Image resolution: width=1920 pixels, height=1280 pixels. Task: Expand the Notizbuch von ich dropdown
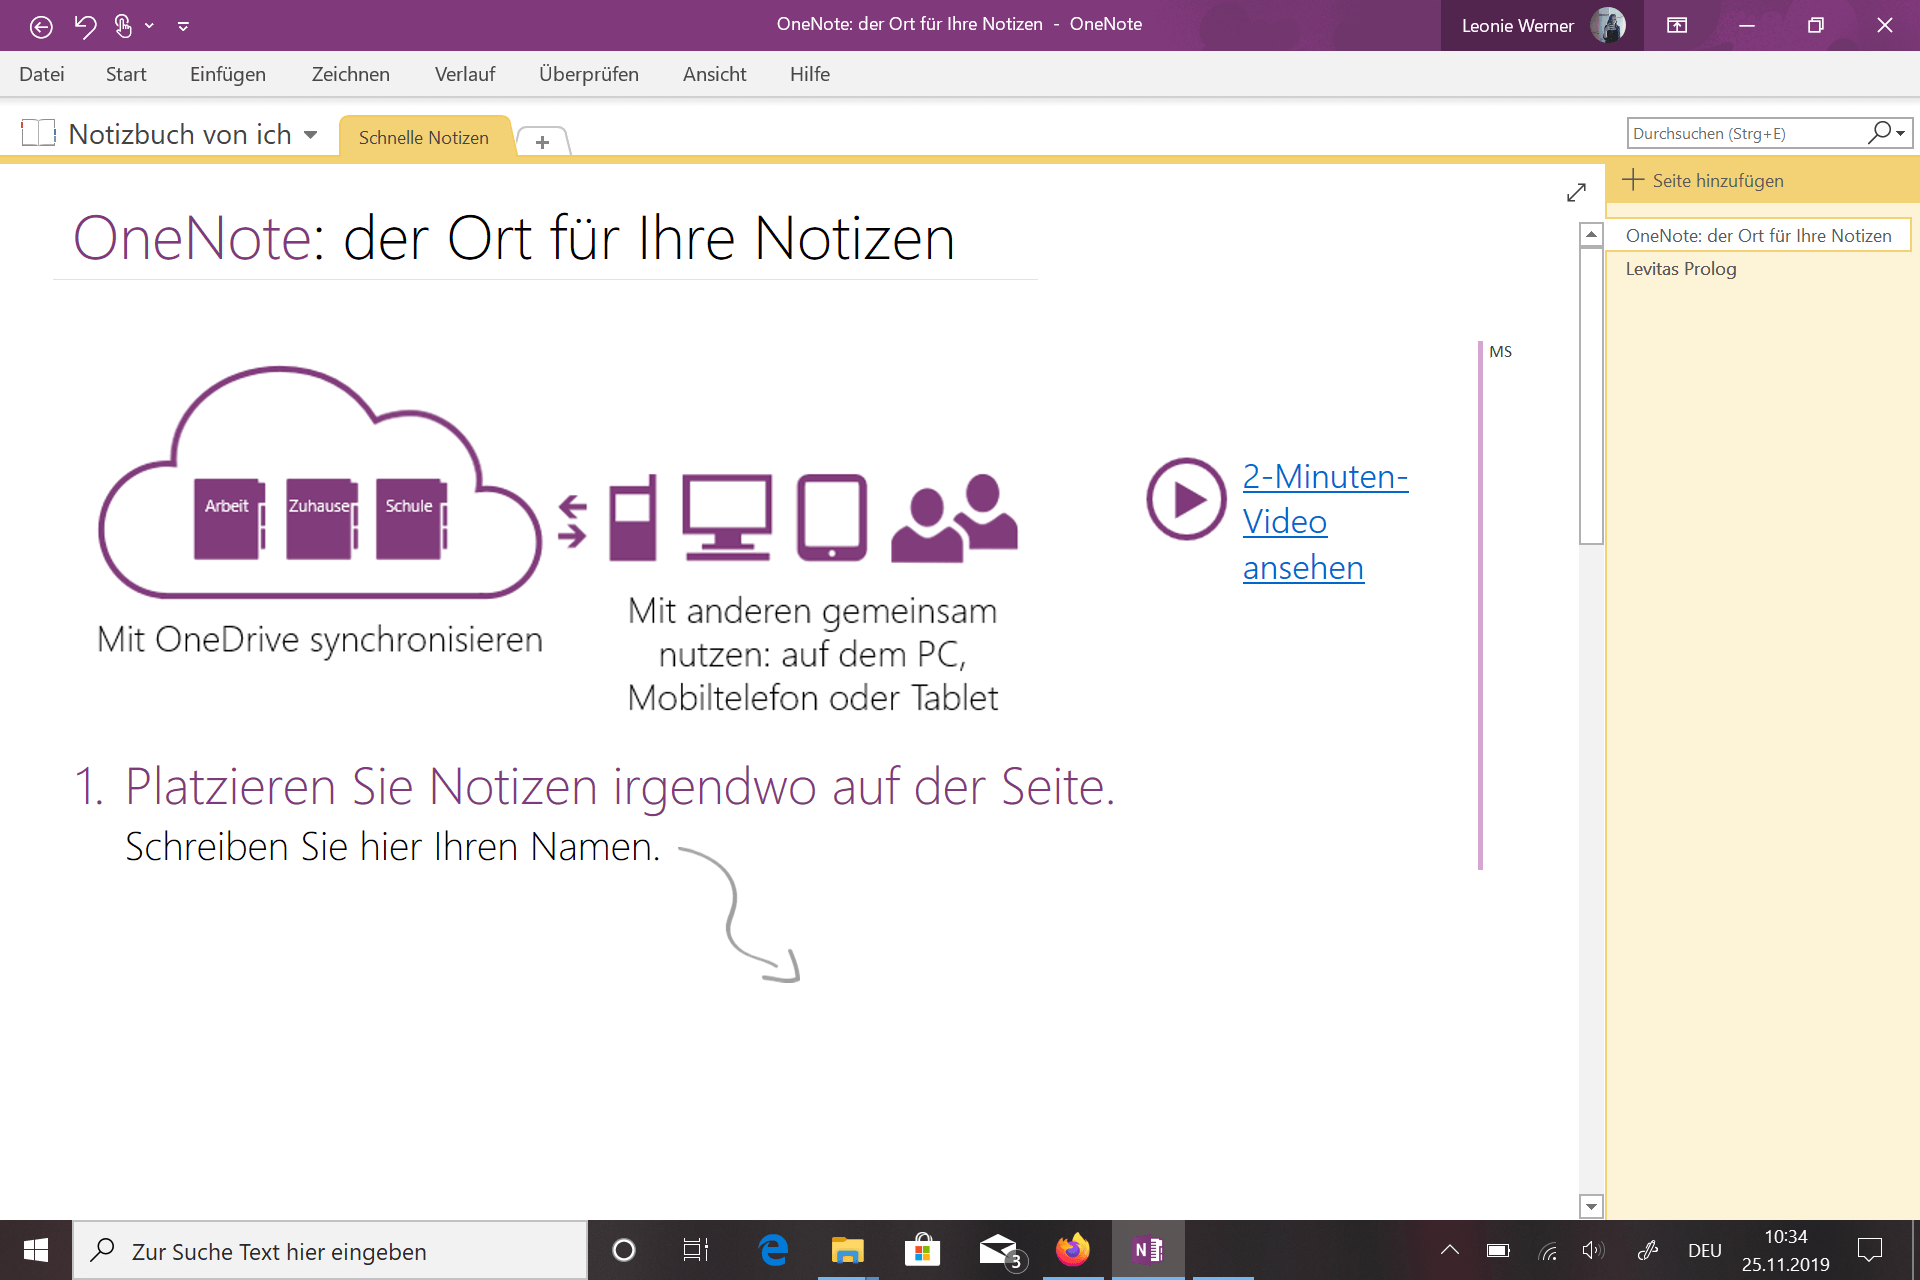[311, 135]
